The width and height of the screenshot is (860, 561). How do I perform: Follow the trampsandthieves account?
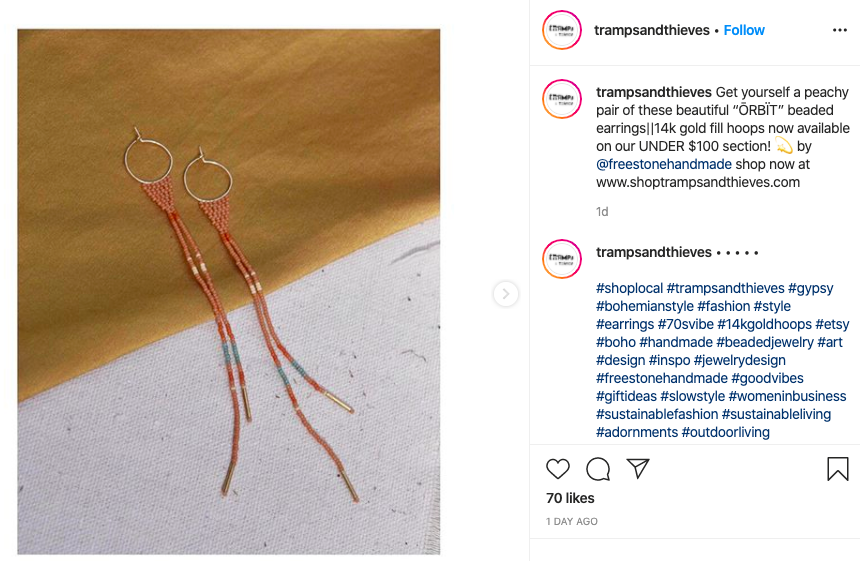click(x=744, y=30)
